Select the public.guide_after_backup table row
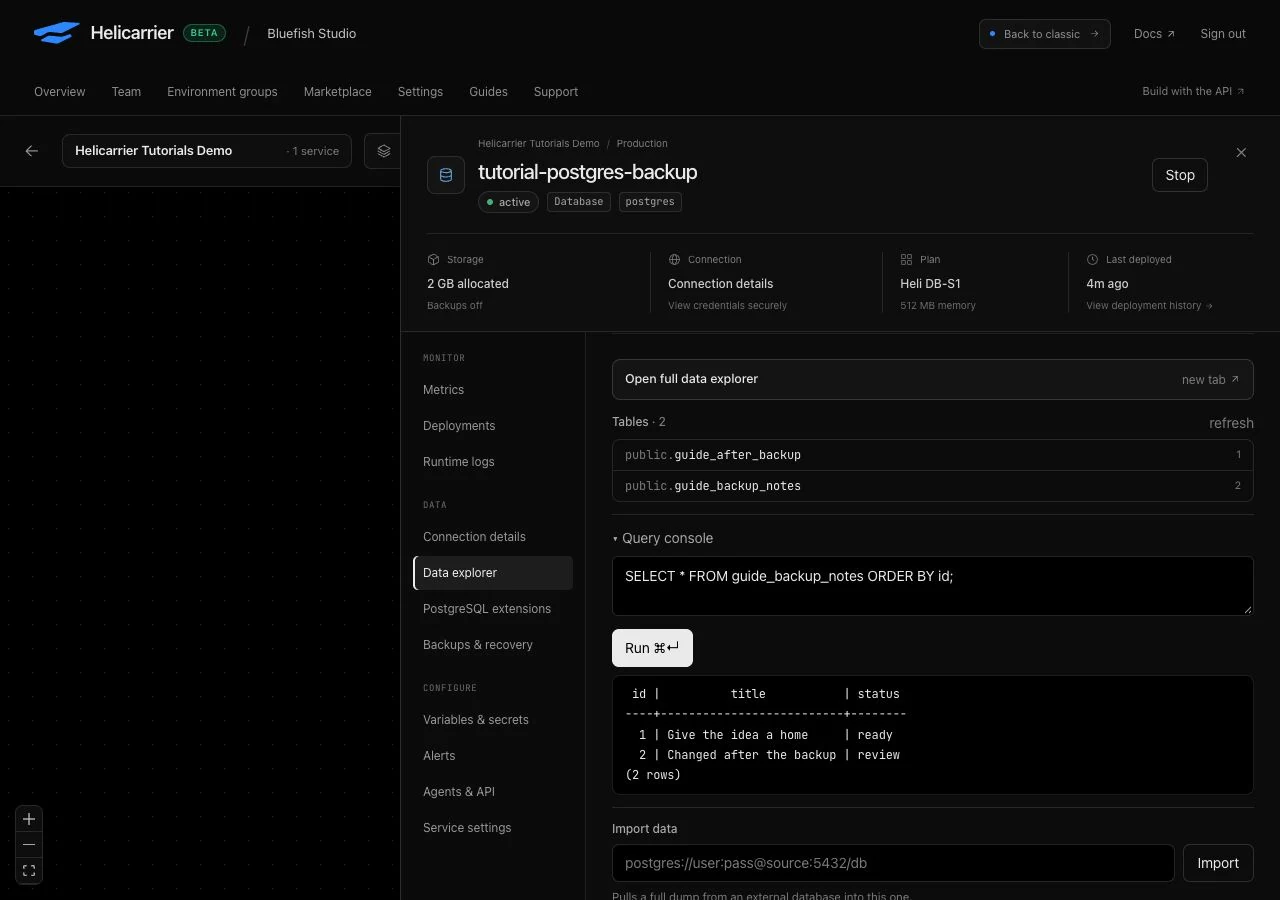Image resolution: width=1280 pixels, height=900 pixels. [x=932, y=455]
